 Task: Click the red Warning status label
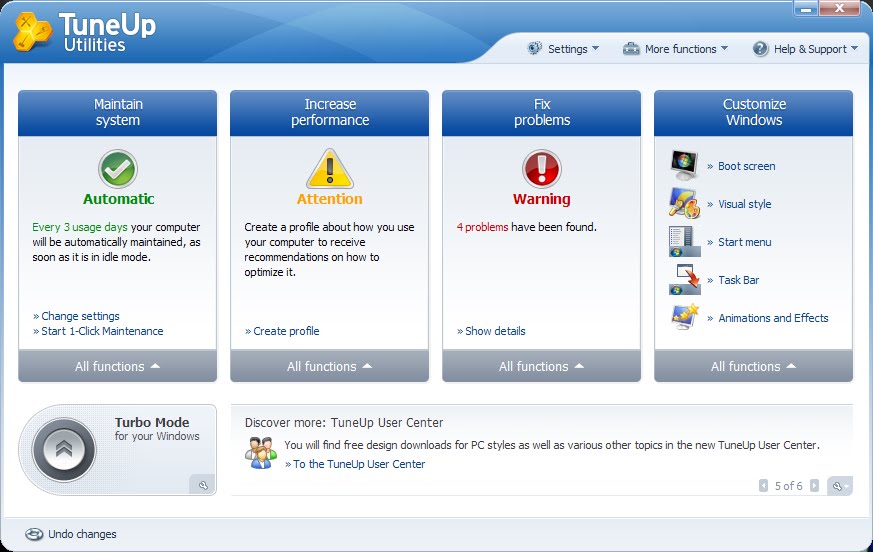tap(542, 199)
